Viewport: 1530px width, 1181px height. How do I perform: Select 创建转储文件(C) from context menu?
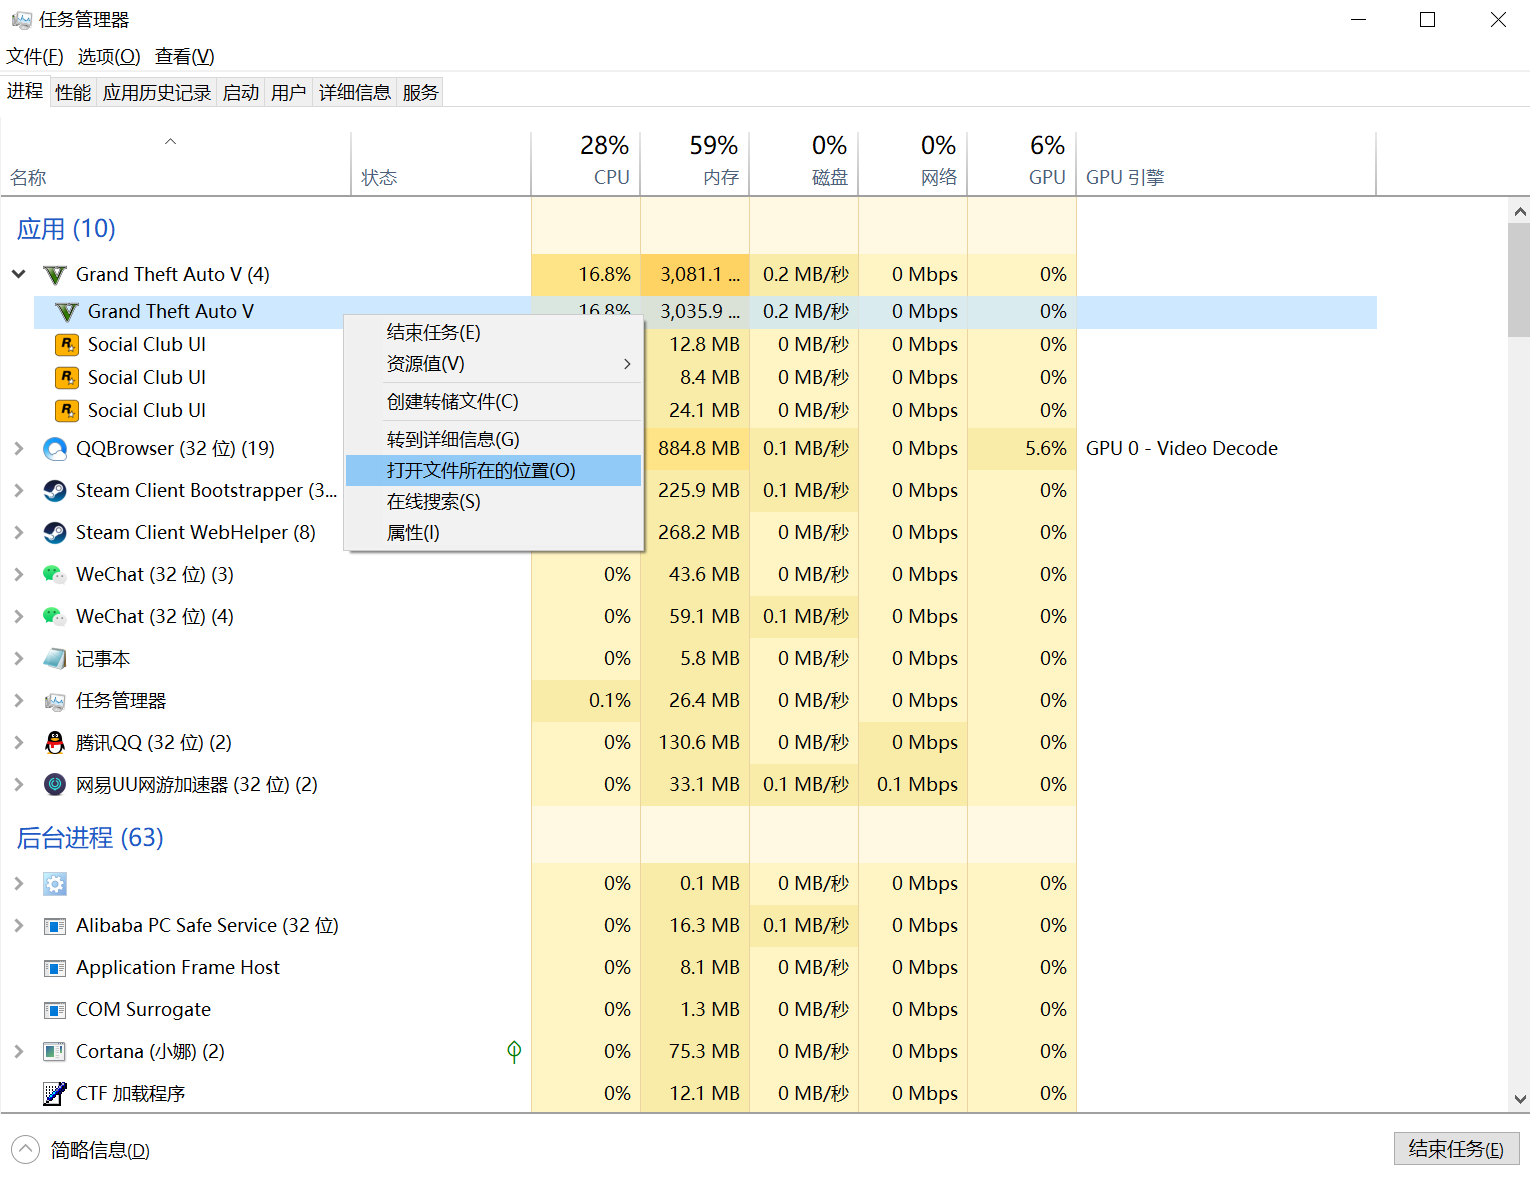click(493, 402)
